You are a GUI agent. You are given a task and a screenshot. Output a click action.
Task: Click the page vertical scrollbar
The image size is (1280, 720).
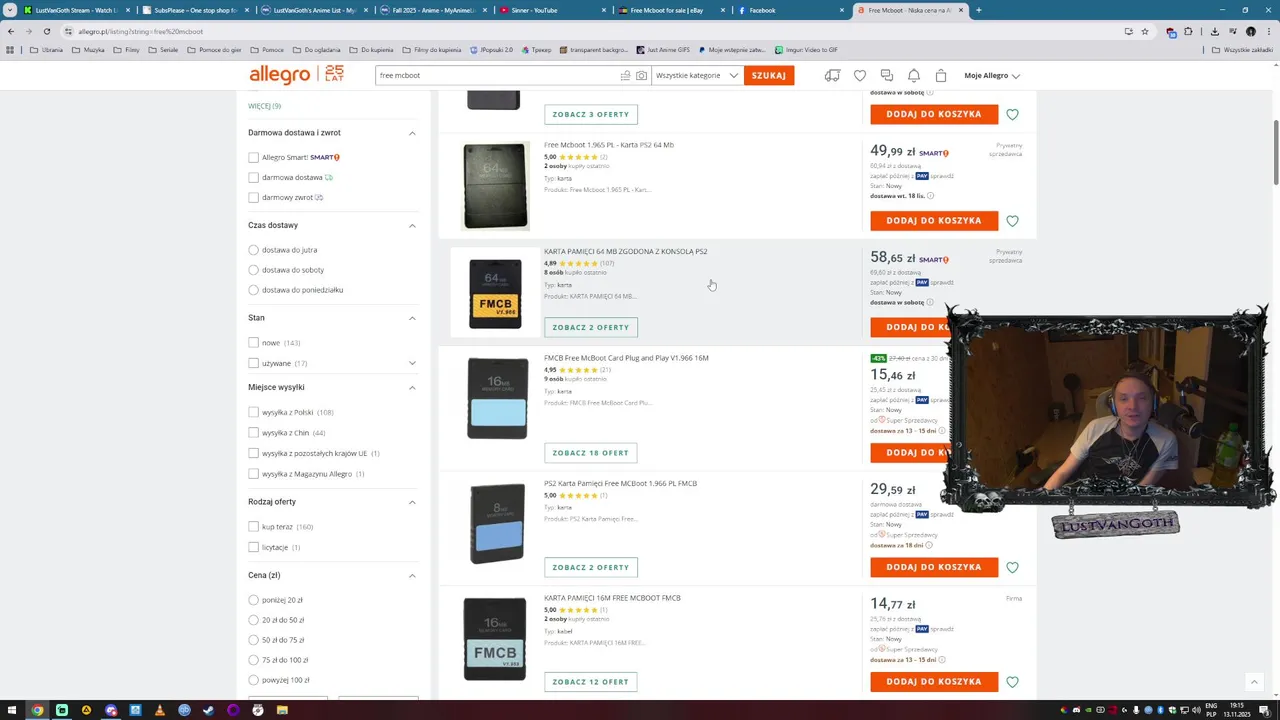tap(1275, 152)
